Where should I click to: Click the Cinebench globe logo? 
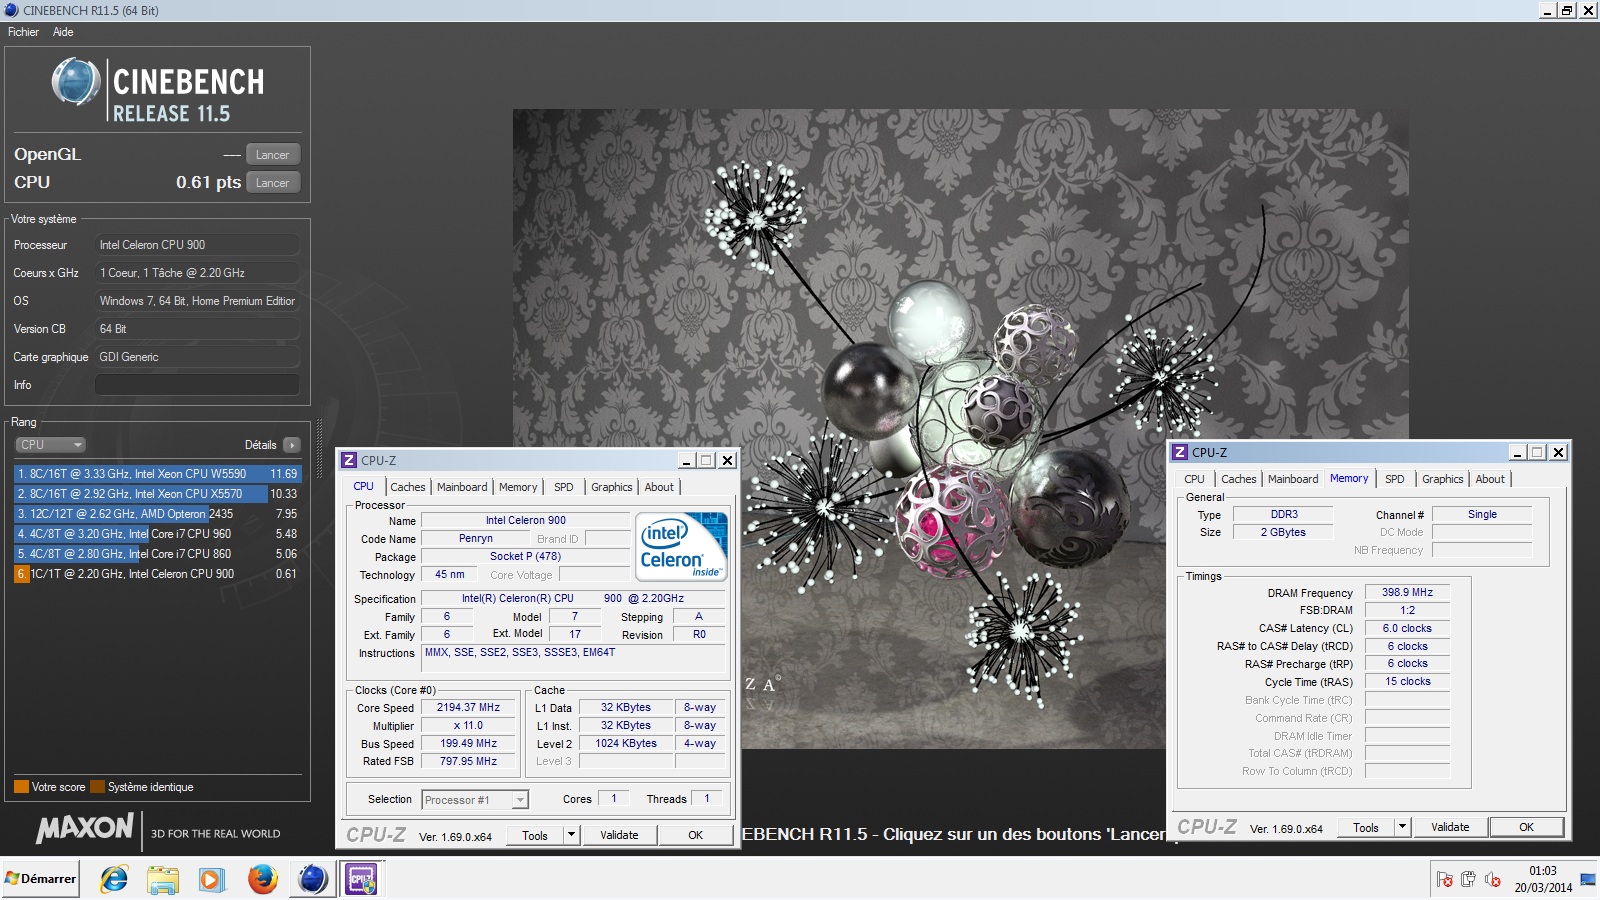(76, 82)
